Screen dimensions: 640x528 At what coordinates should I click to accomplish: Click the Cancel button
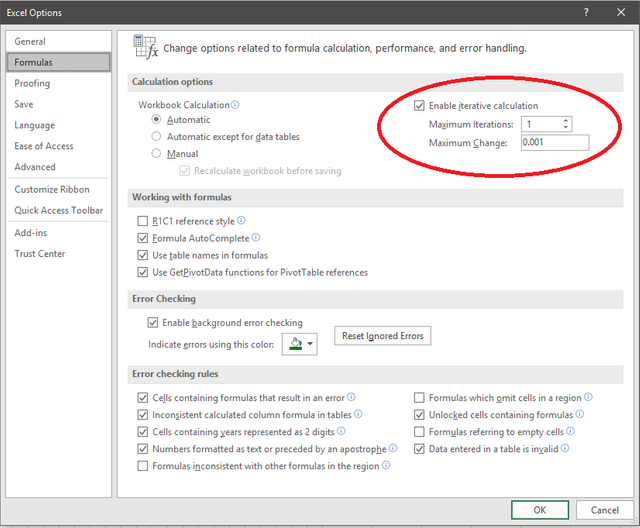pyautogui.click(x=604, y=510)
